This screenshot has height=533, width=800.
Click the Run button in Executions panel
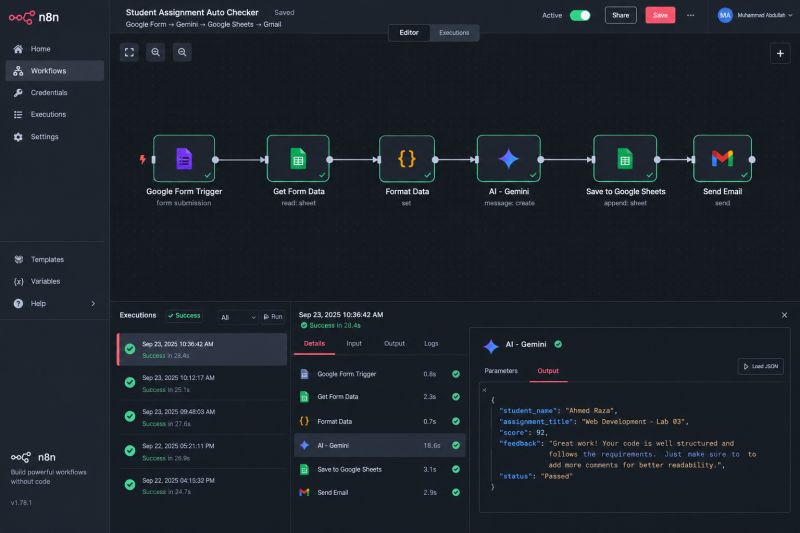pyautogui.click(x=273, y=317)
